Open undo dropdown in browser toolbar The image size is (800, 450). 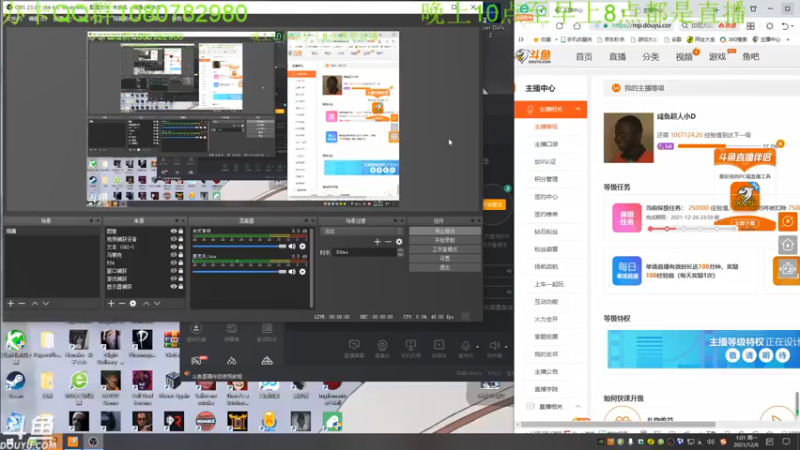[x=793, y=26]
